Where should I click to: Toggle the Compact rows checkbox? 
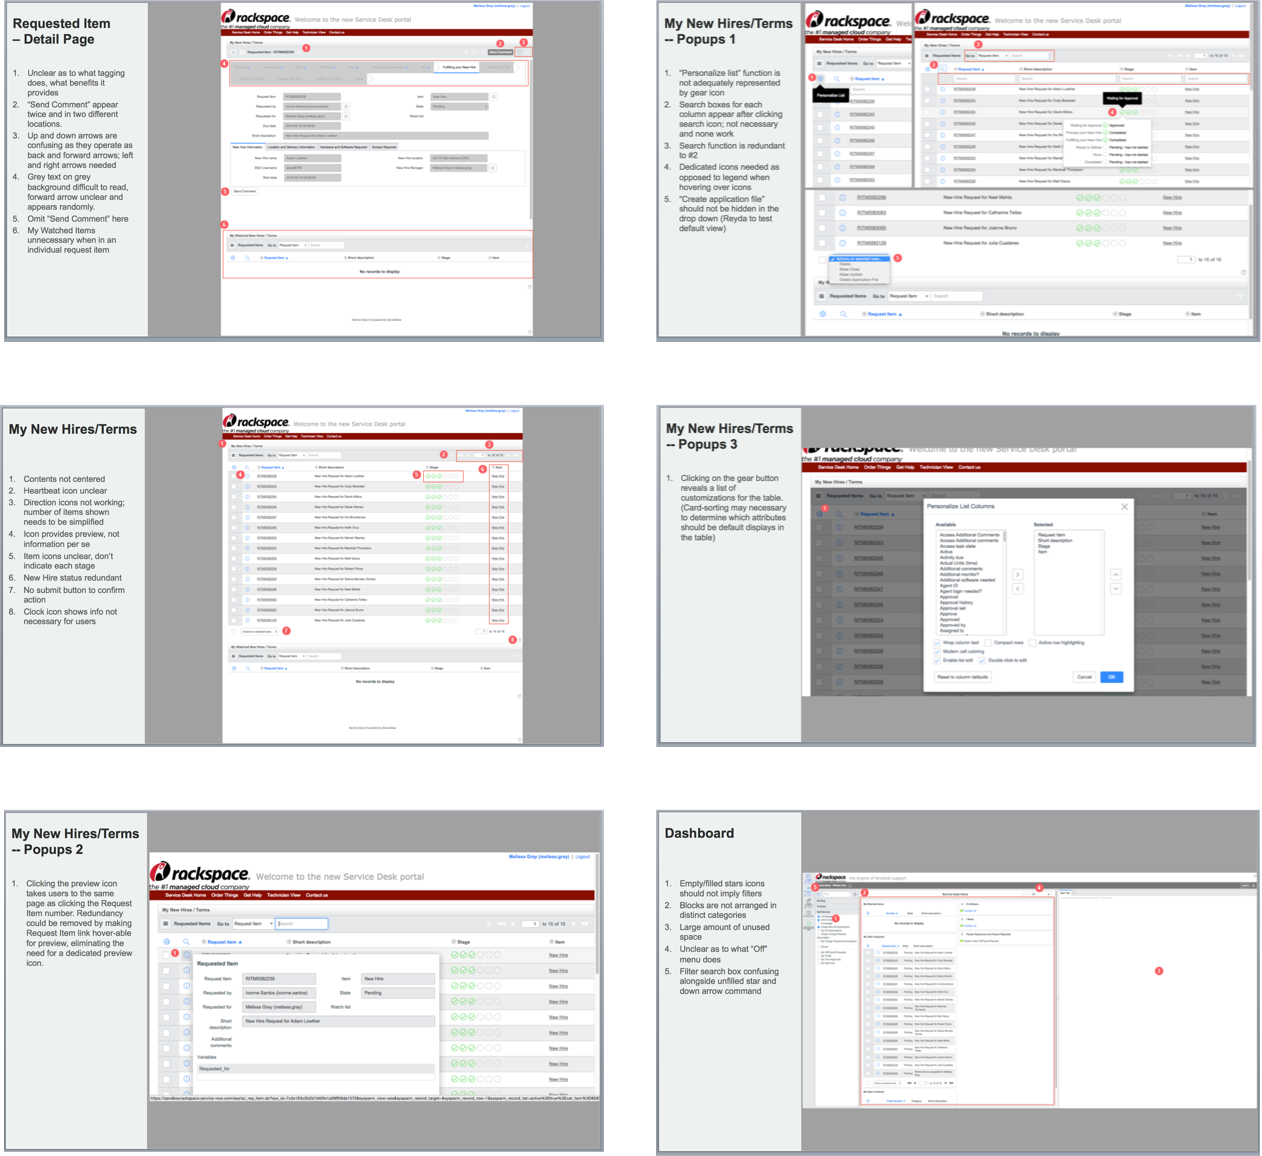tap(988, 643)
